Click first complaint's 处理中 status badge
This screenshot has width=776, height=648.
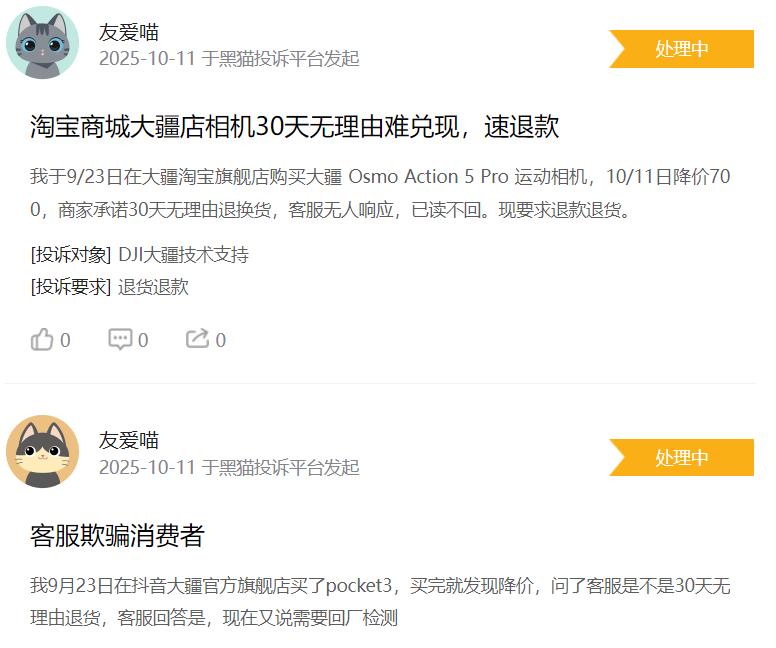point(681,49)
